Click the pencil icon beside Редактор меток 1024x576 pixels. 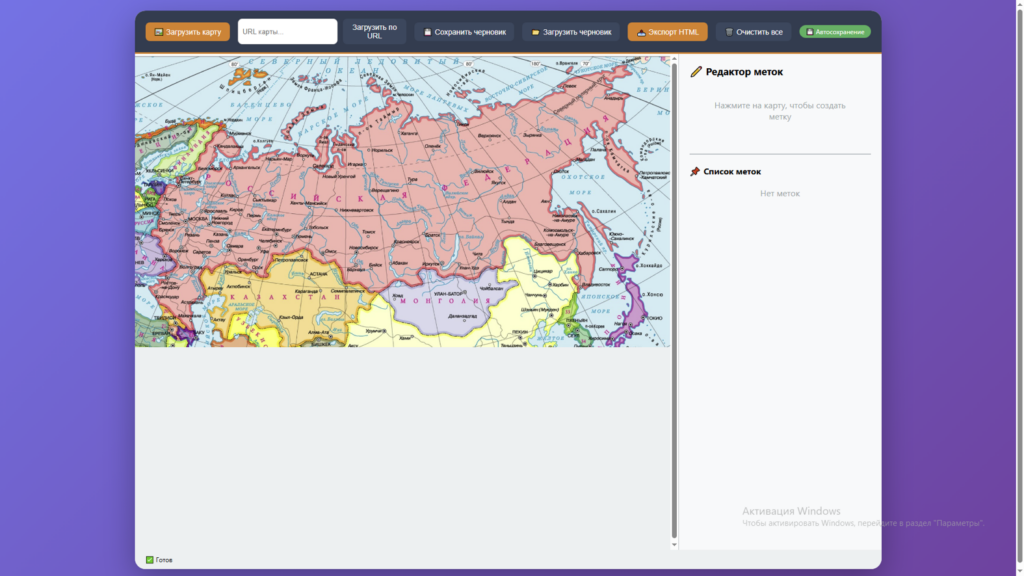click(696, 72)
